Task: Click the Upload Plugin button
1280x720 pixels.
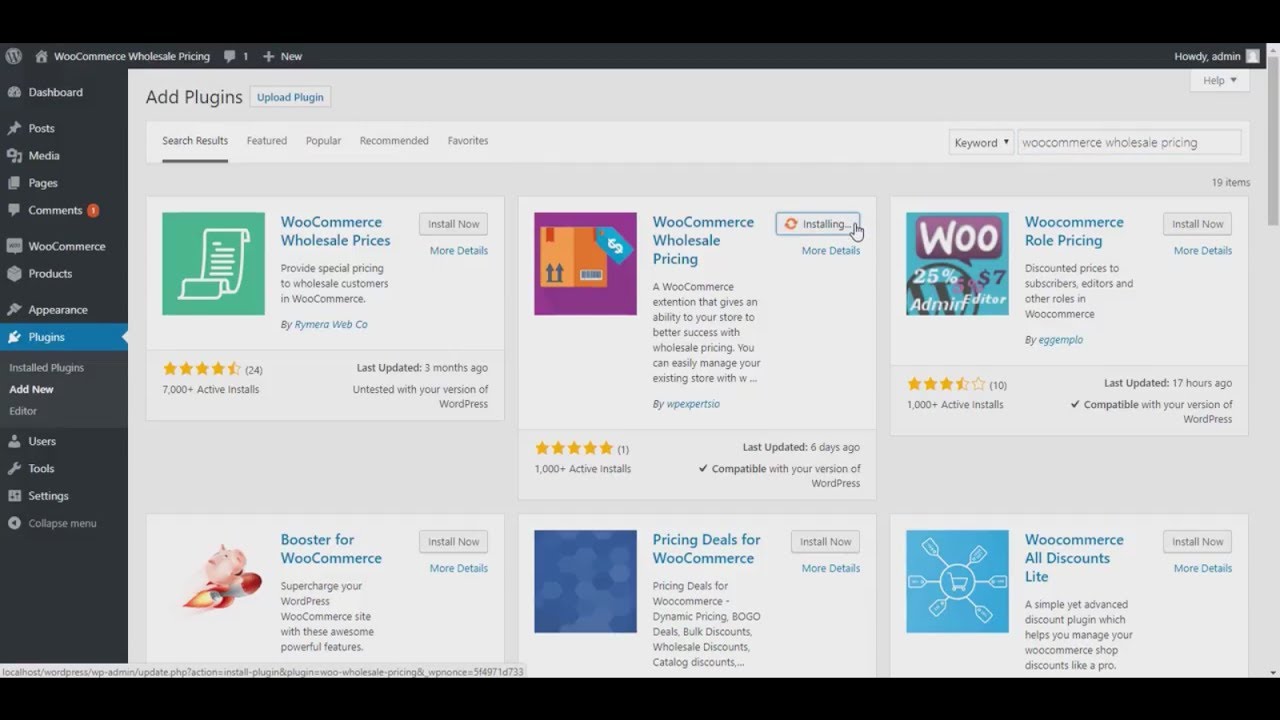Action: [x=290, y=97]
